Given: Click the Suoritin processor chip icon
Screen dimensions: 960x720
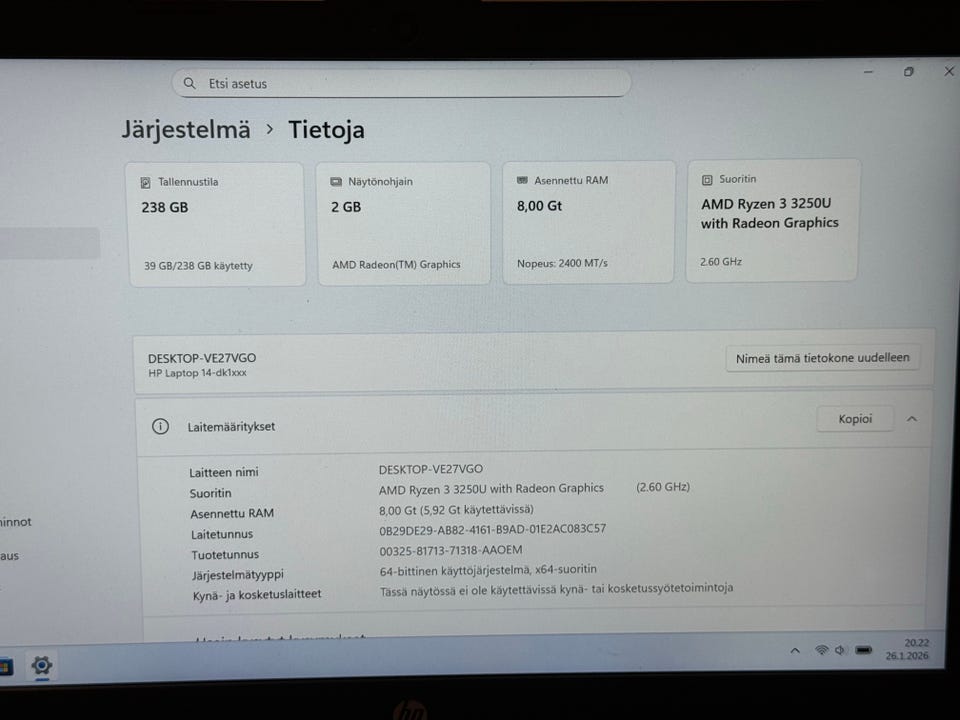Looking at the screenshot, I should [x=707, y=180].
